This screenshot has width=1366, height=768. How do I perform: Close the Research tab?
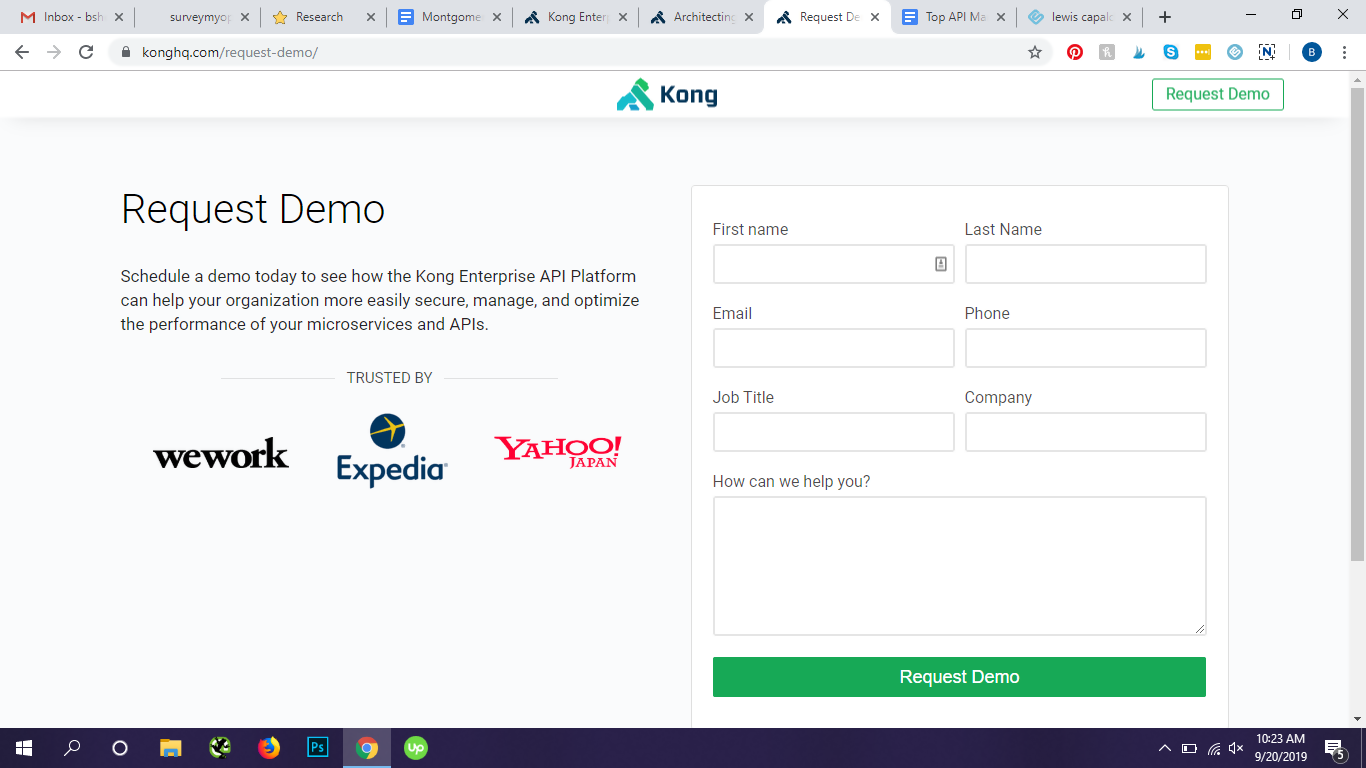371,17
